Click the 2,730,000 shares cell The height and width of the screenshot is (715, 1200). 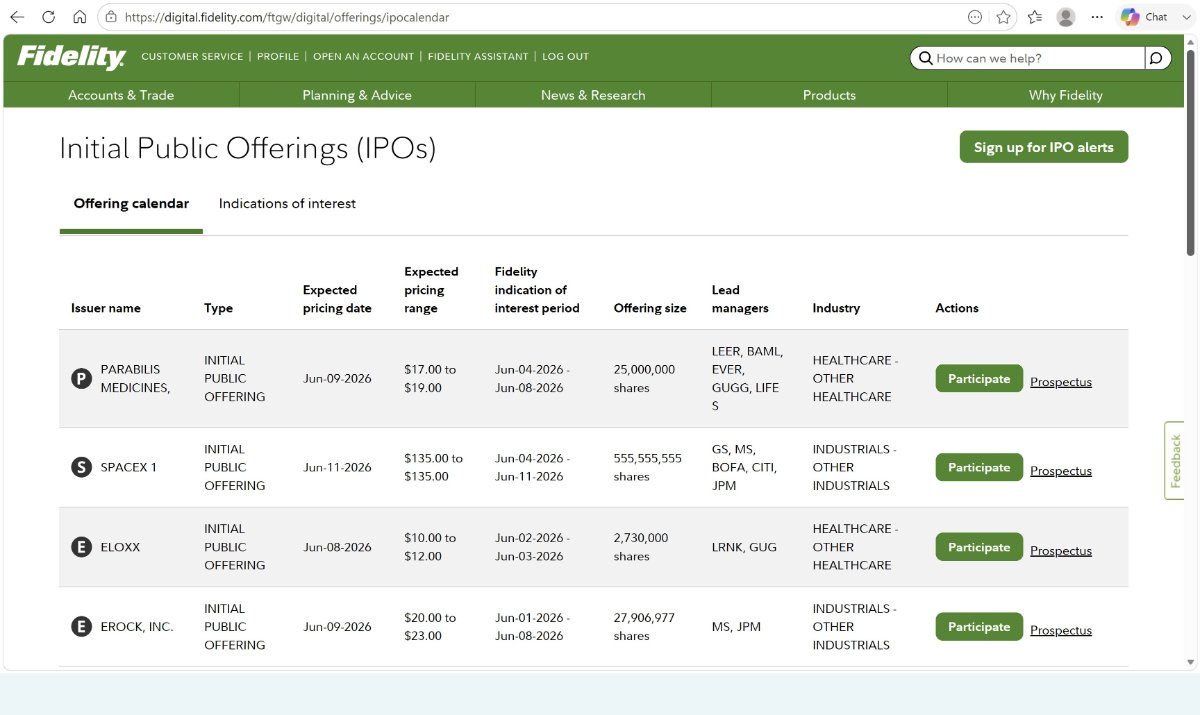click(x=641, y=547)
